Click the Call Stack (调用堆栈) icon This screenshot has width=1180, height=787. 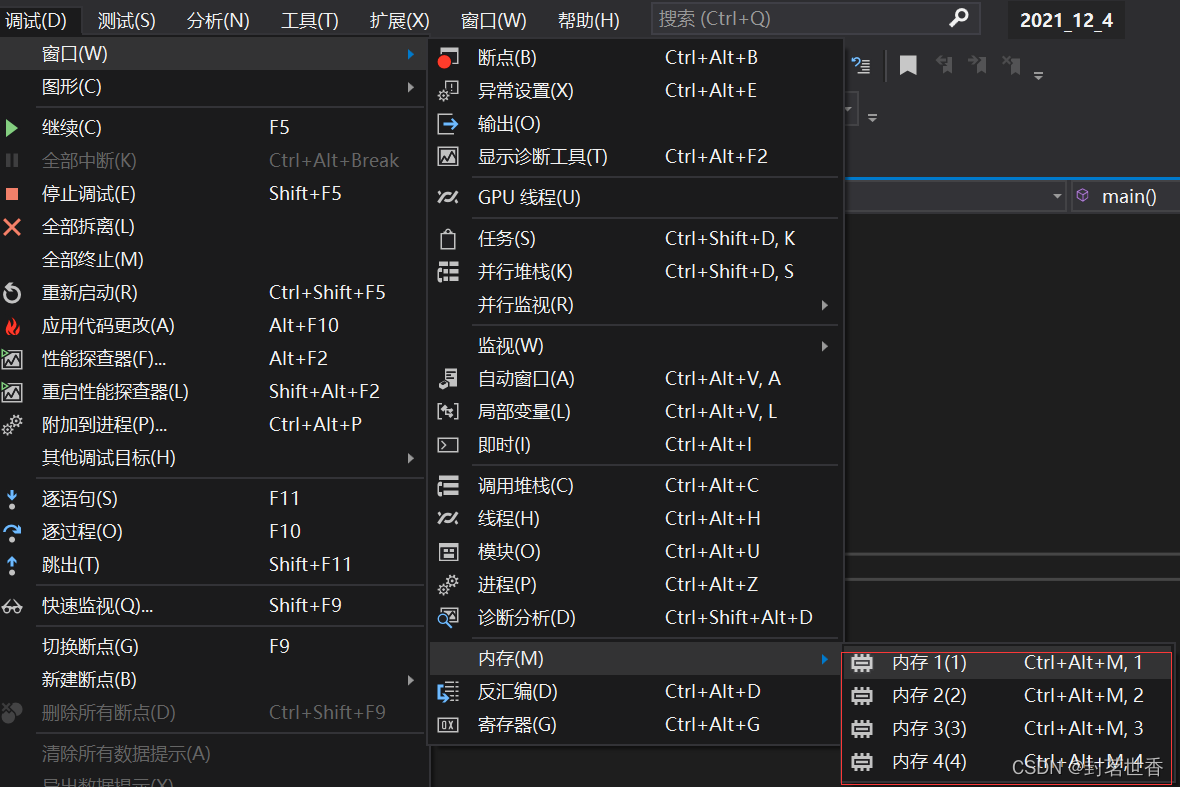(x=447, y=486)
